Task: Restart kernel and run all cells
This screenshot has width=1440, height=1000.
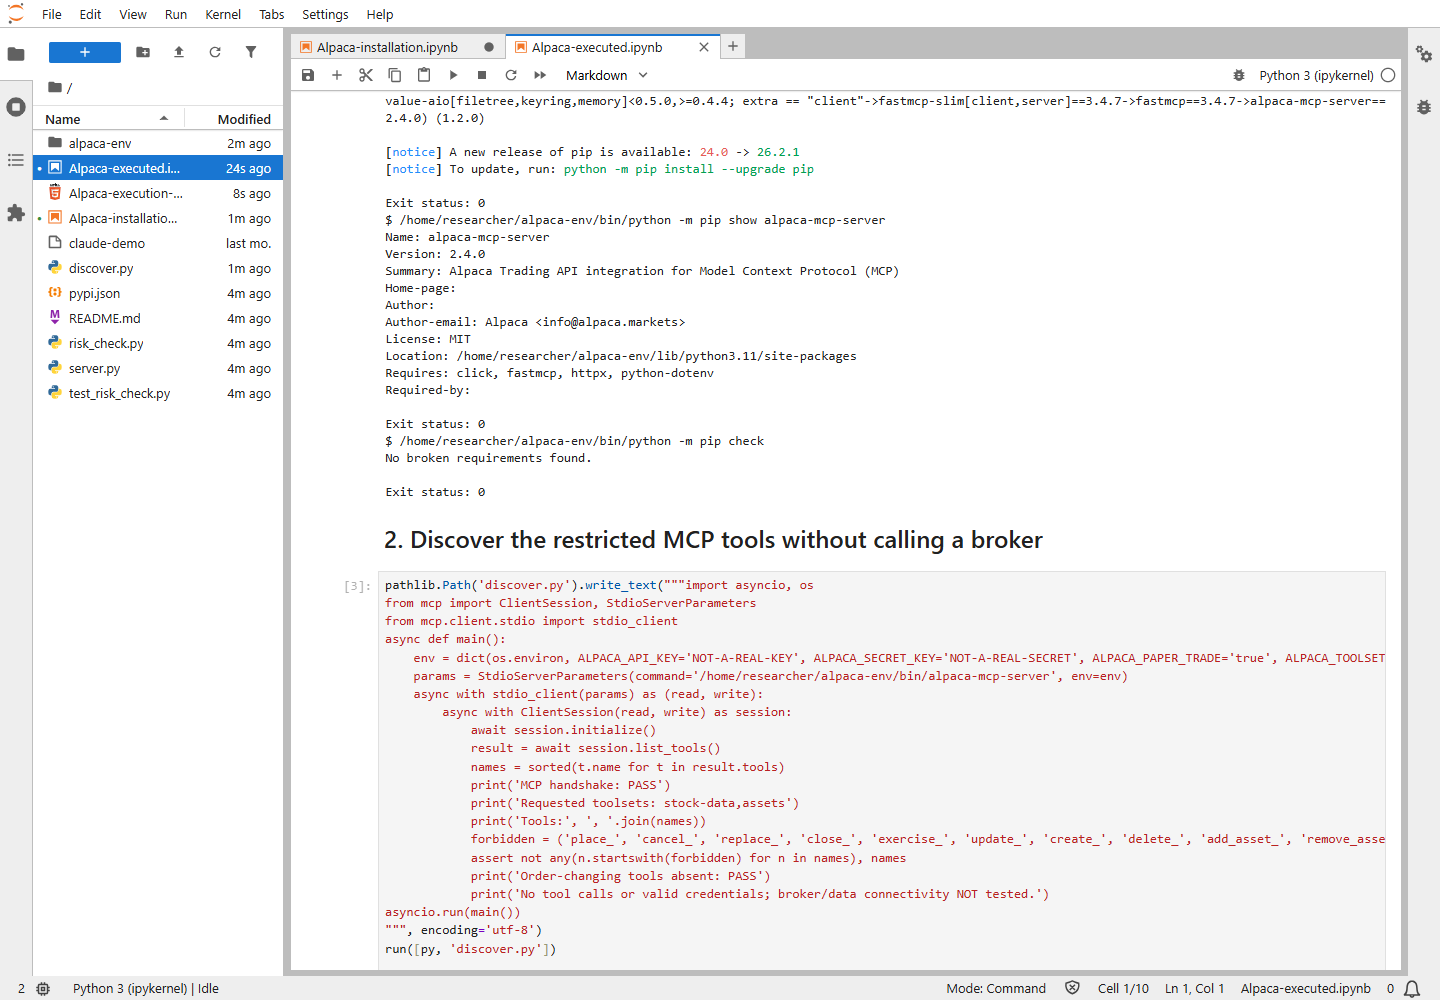Action: pyautogui.click(x=540, y=75)
